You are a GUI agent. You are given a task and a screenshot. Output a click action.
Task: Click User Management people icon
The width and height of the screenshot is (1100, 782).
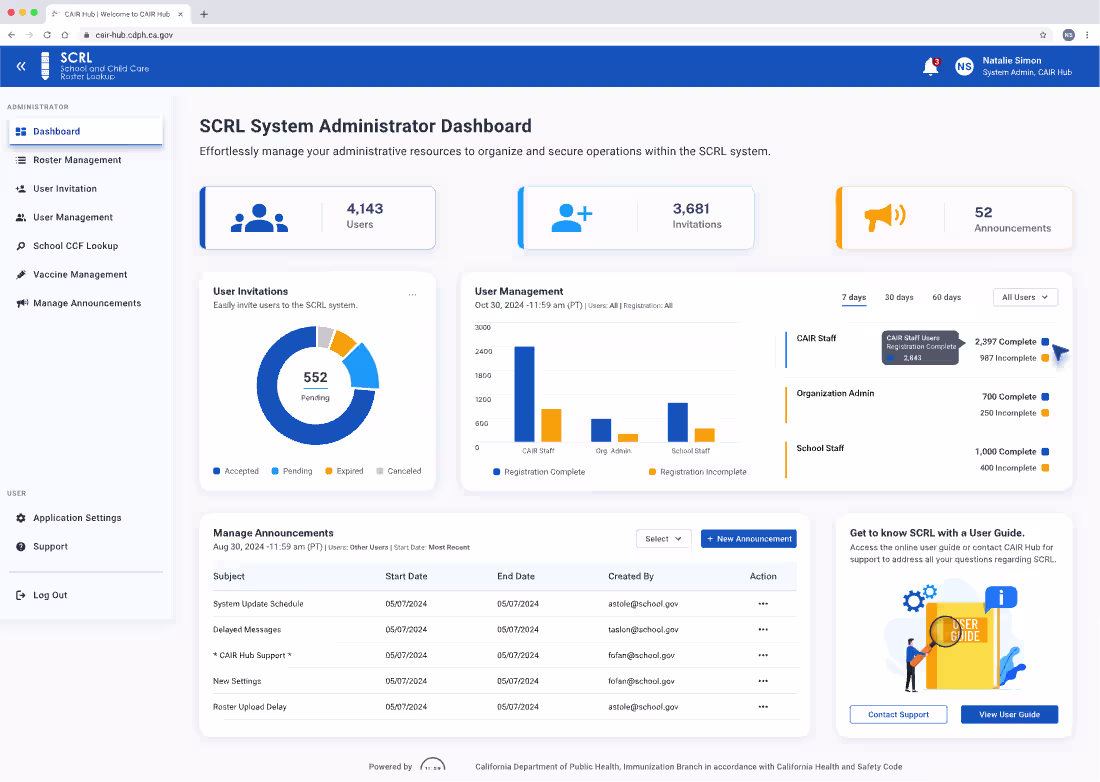(x=21, y=218)
